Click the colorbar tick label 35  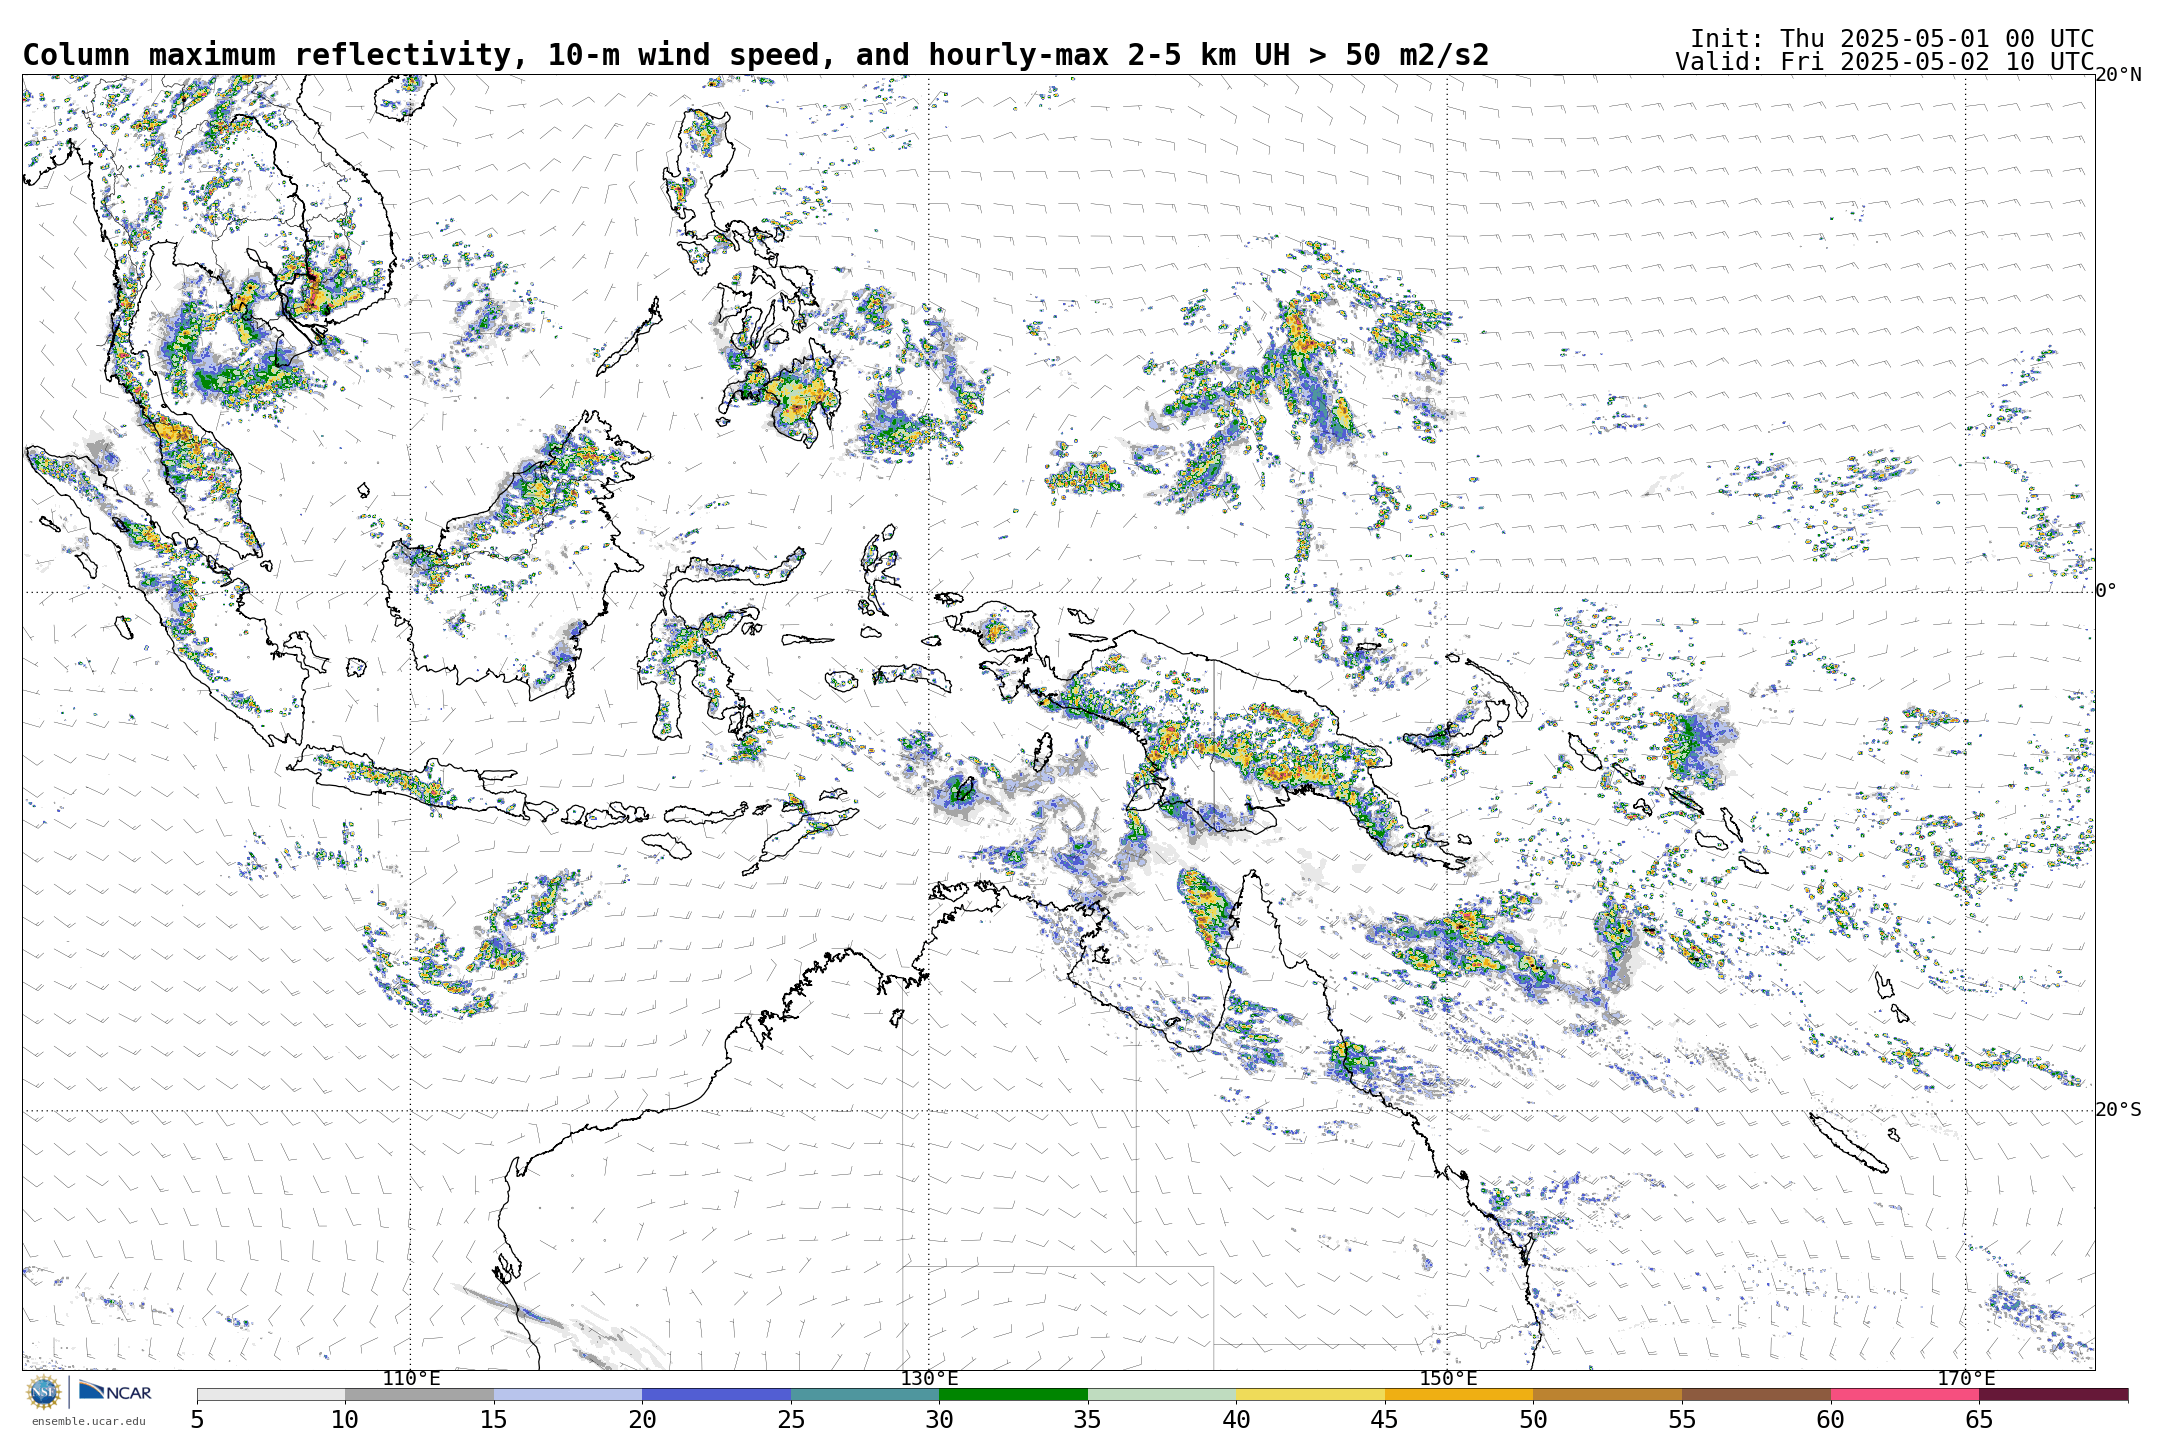[x=1088, y=1420]
